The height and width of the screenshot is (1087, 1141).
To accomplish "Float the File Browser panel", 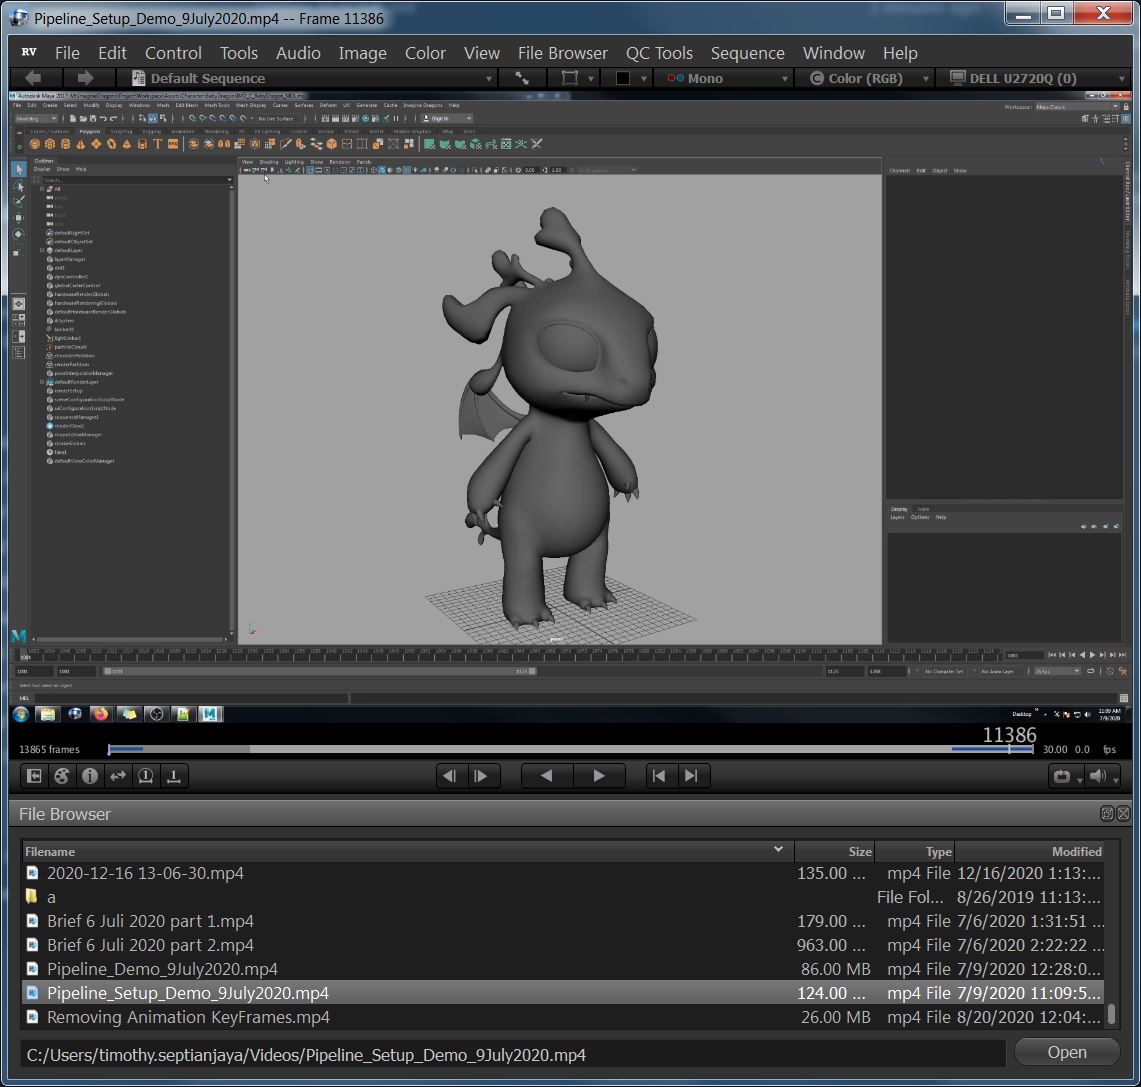I will coord(1107,814).
